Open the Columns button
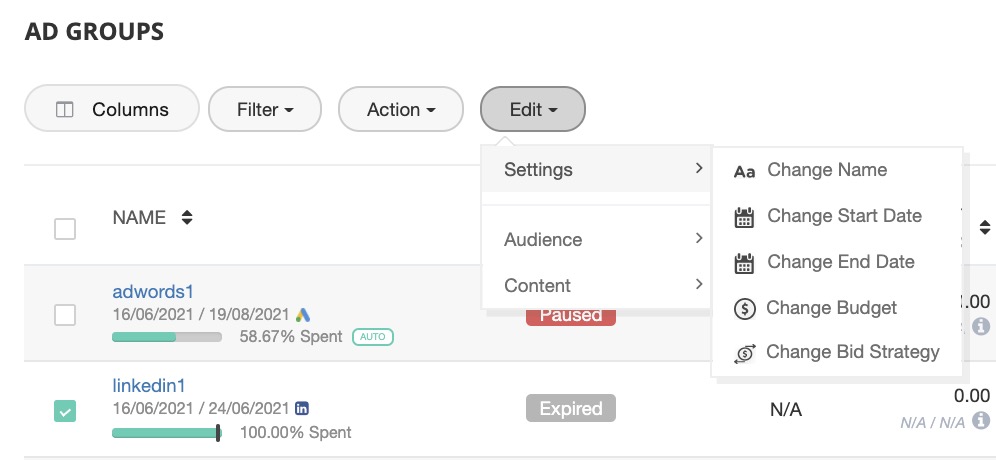 pos(112,110)
